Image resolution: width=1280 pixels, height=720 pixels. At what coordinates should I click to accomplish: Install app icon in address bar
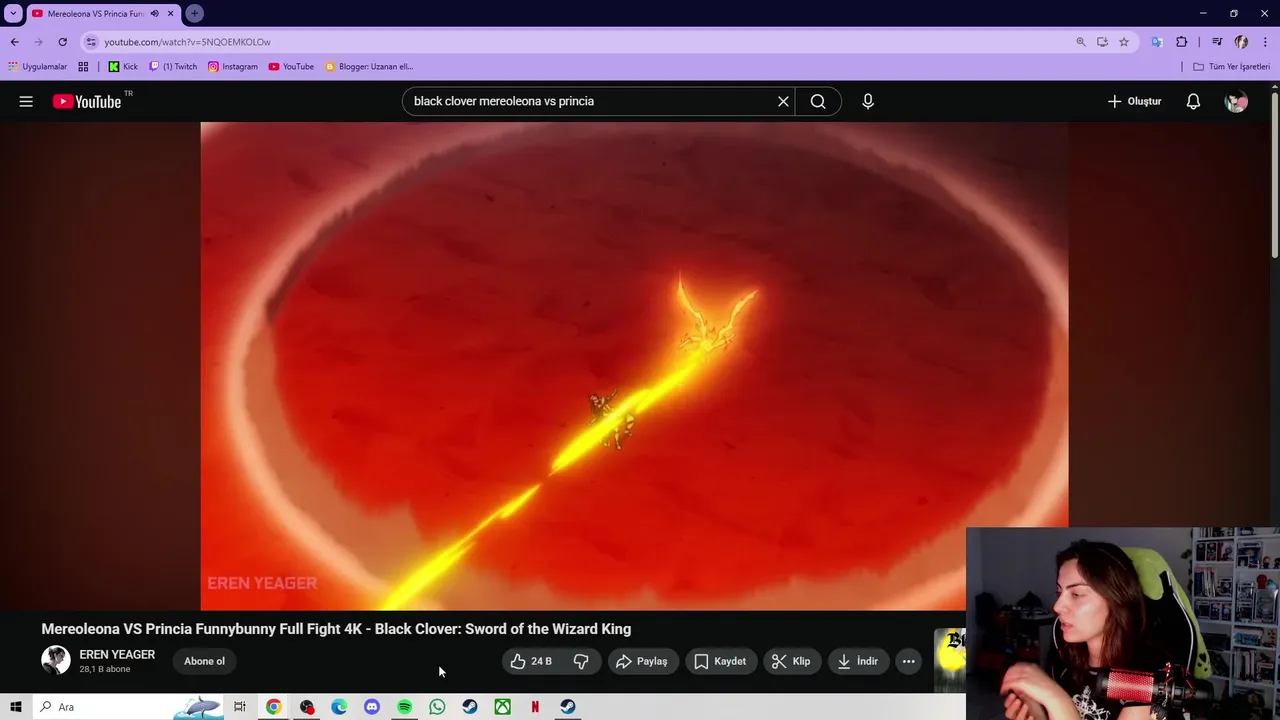pyautogui.click(x=1102, y=42)
